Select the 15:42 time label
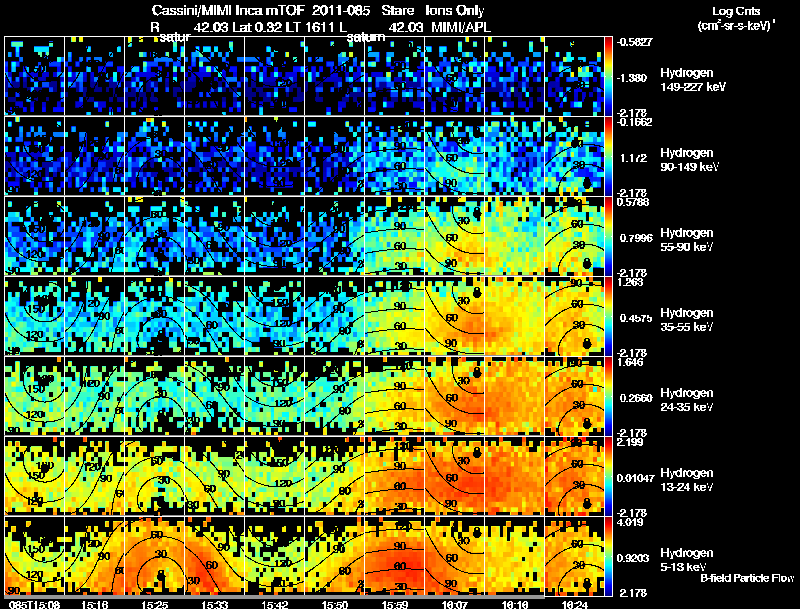Viewport: 800px width, 609px height. click(274, 604)
